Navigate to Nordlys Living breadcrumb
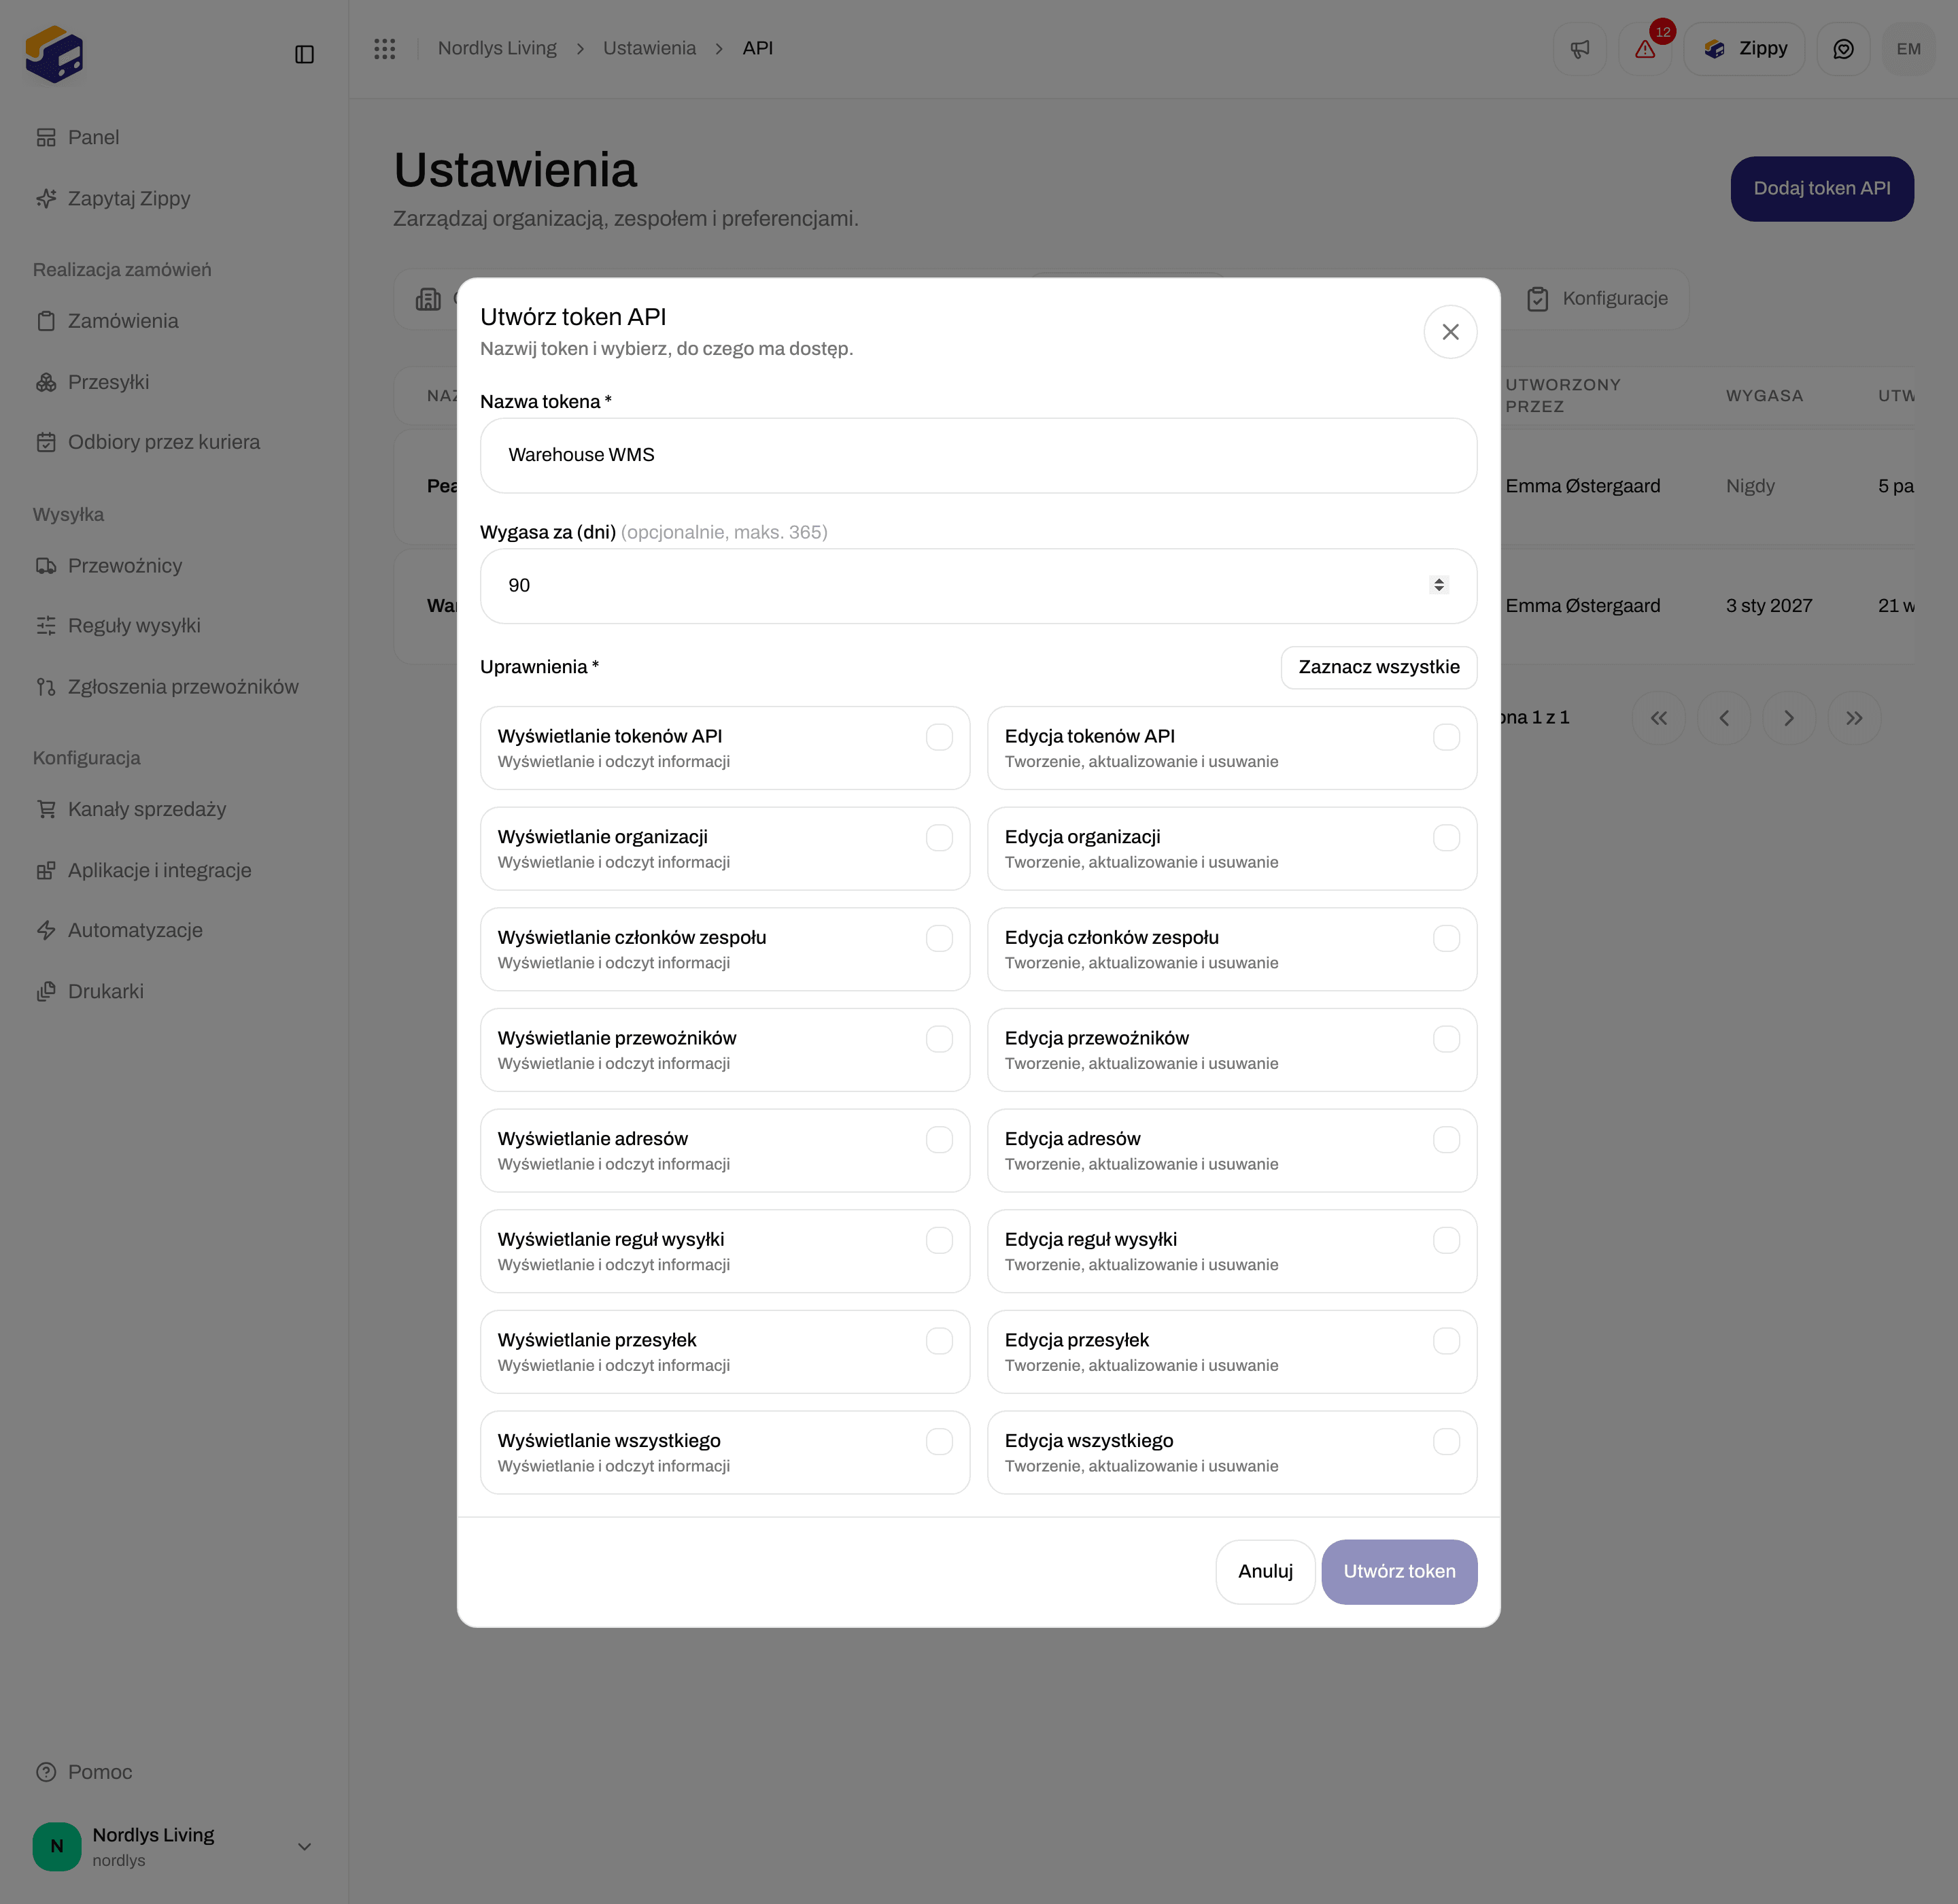The width and height of the screenshot is (1958, 1904). tap(497, 48)
